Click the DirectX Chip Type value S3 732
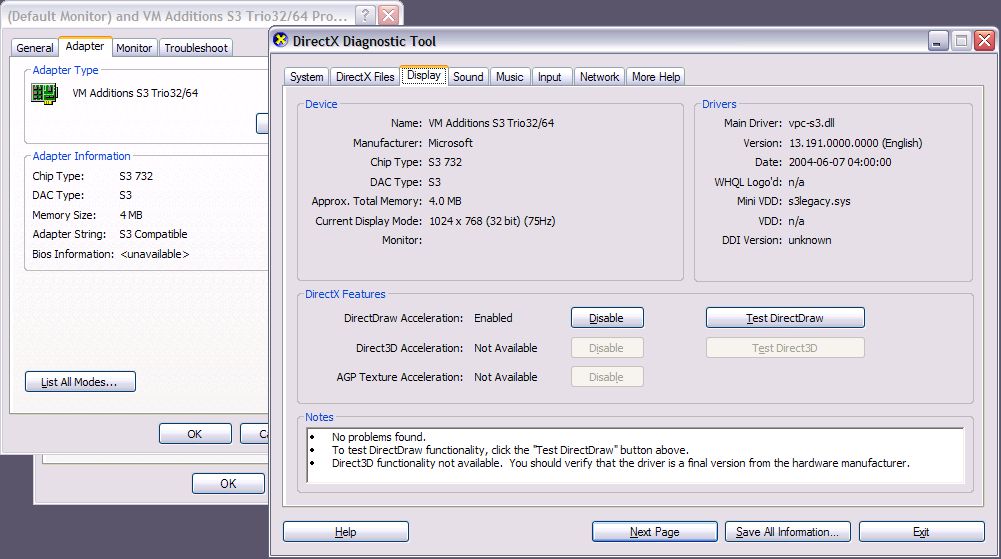The image size is (1001, 559). 445,162
